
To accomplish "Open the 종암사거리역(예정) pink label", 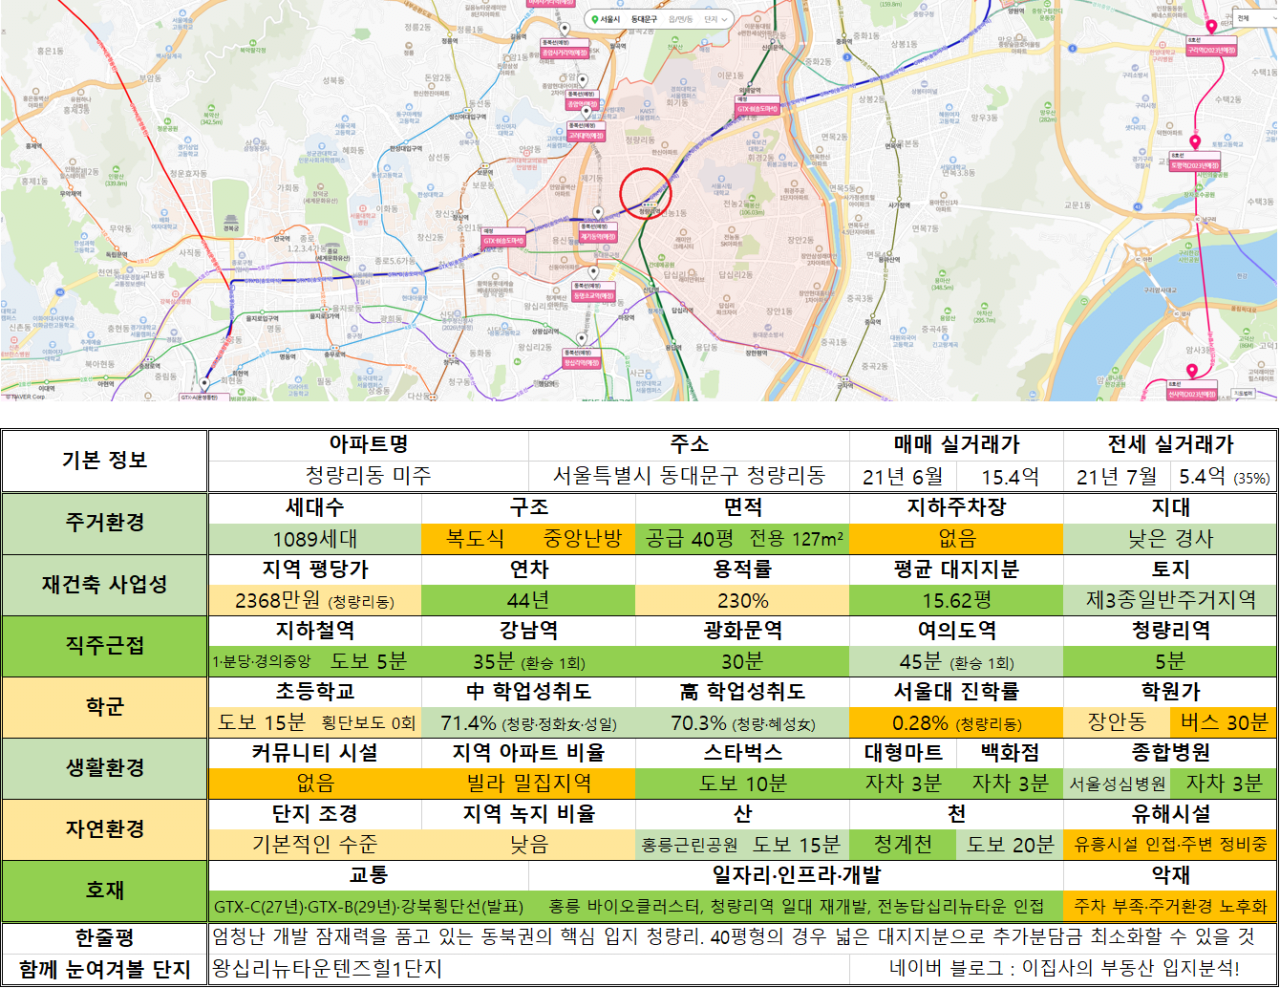I will [x=565, y=49].
